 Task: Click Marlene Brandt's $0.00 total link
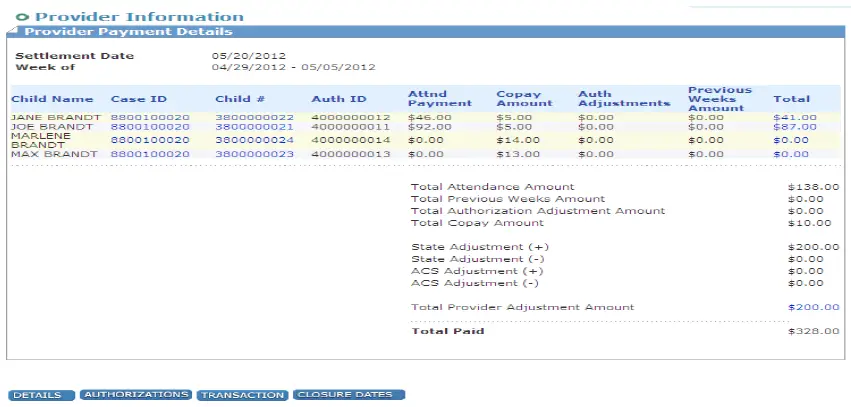click(x=791, y=140)
